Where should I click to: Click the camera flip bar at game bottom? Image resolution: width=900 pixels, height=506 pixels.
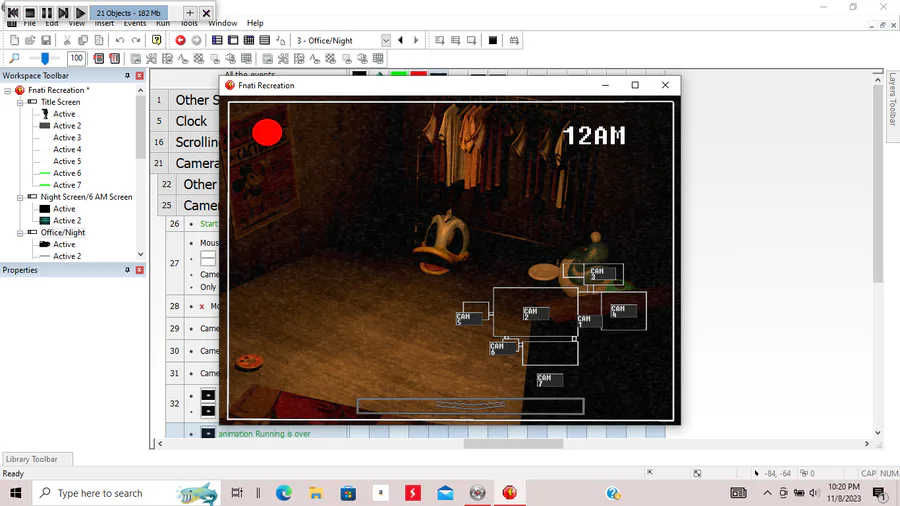470,406
